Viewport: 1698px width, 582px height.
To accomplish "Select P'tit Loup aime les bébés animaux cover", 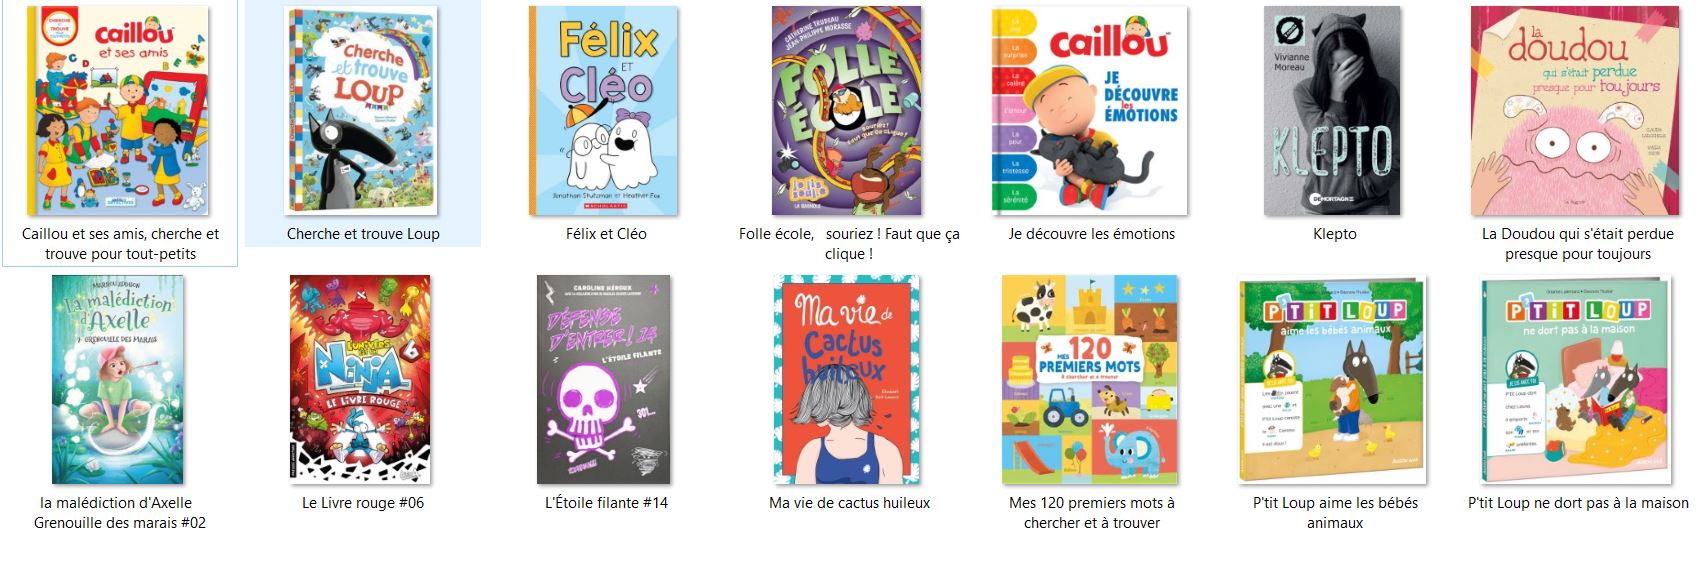I will [1333, 380].
